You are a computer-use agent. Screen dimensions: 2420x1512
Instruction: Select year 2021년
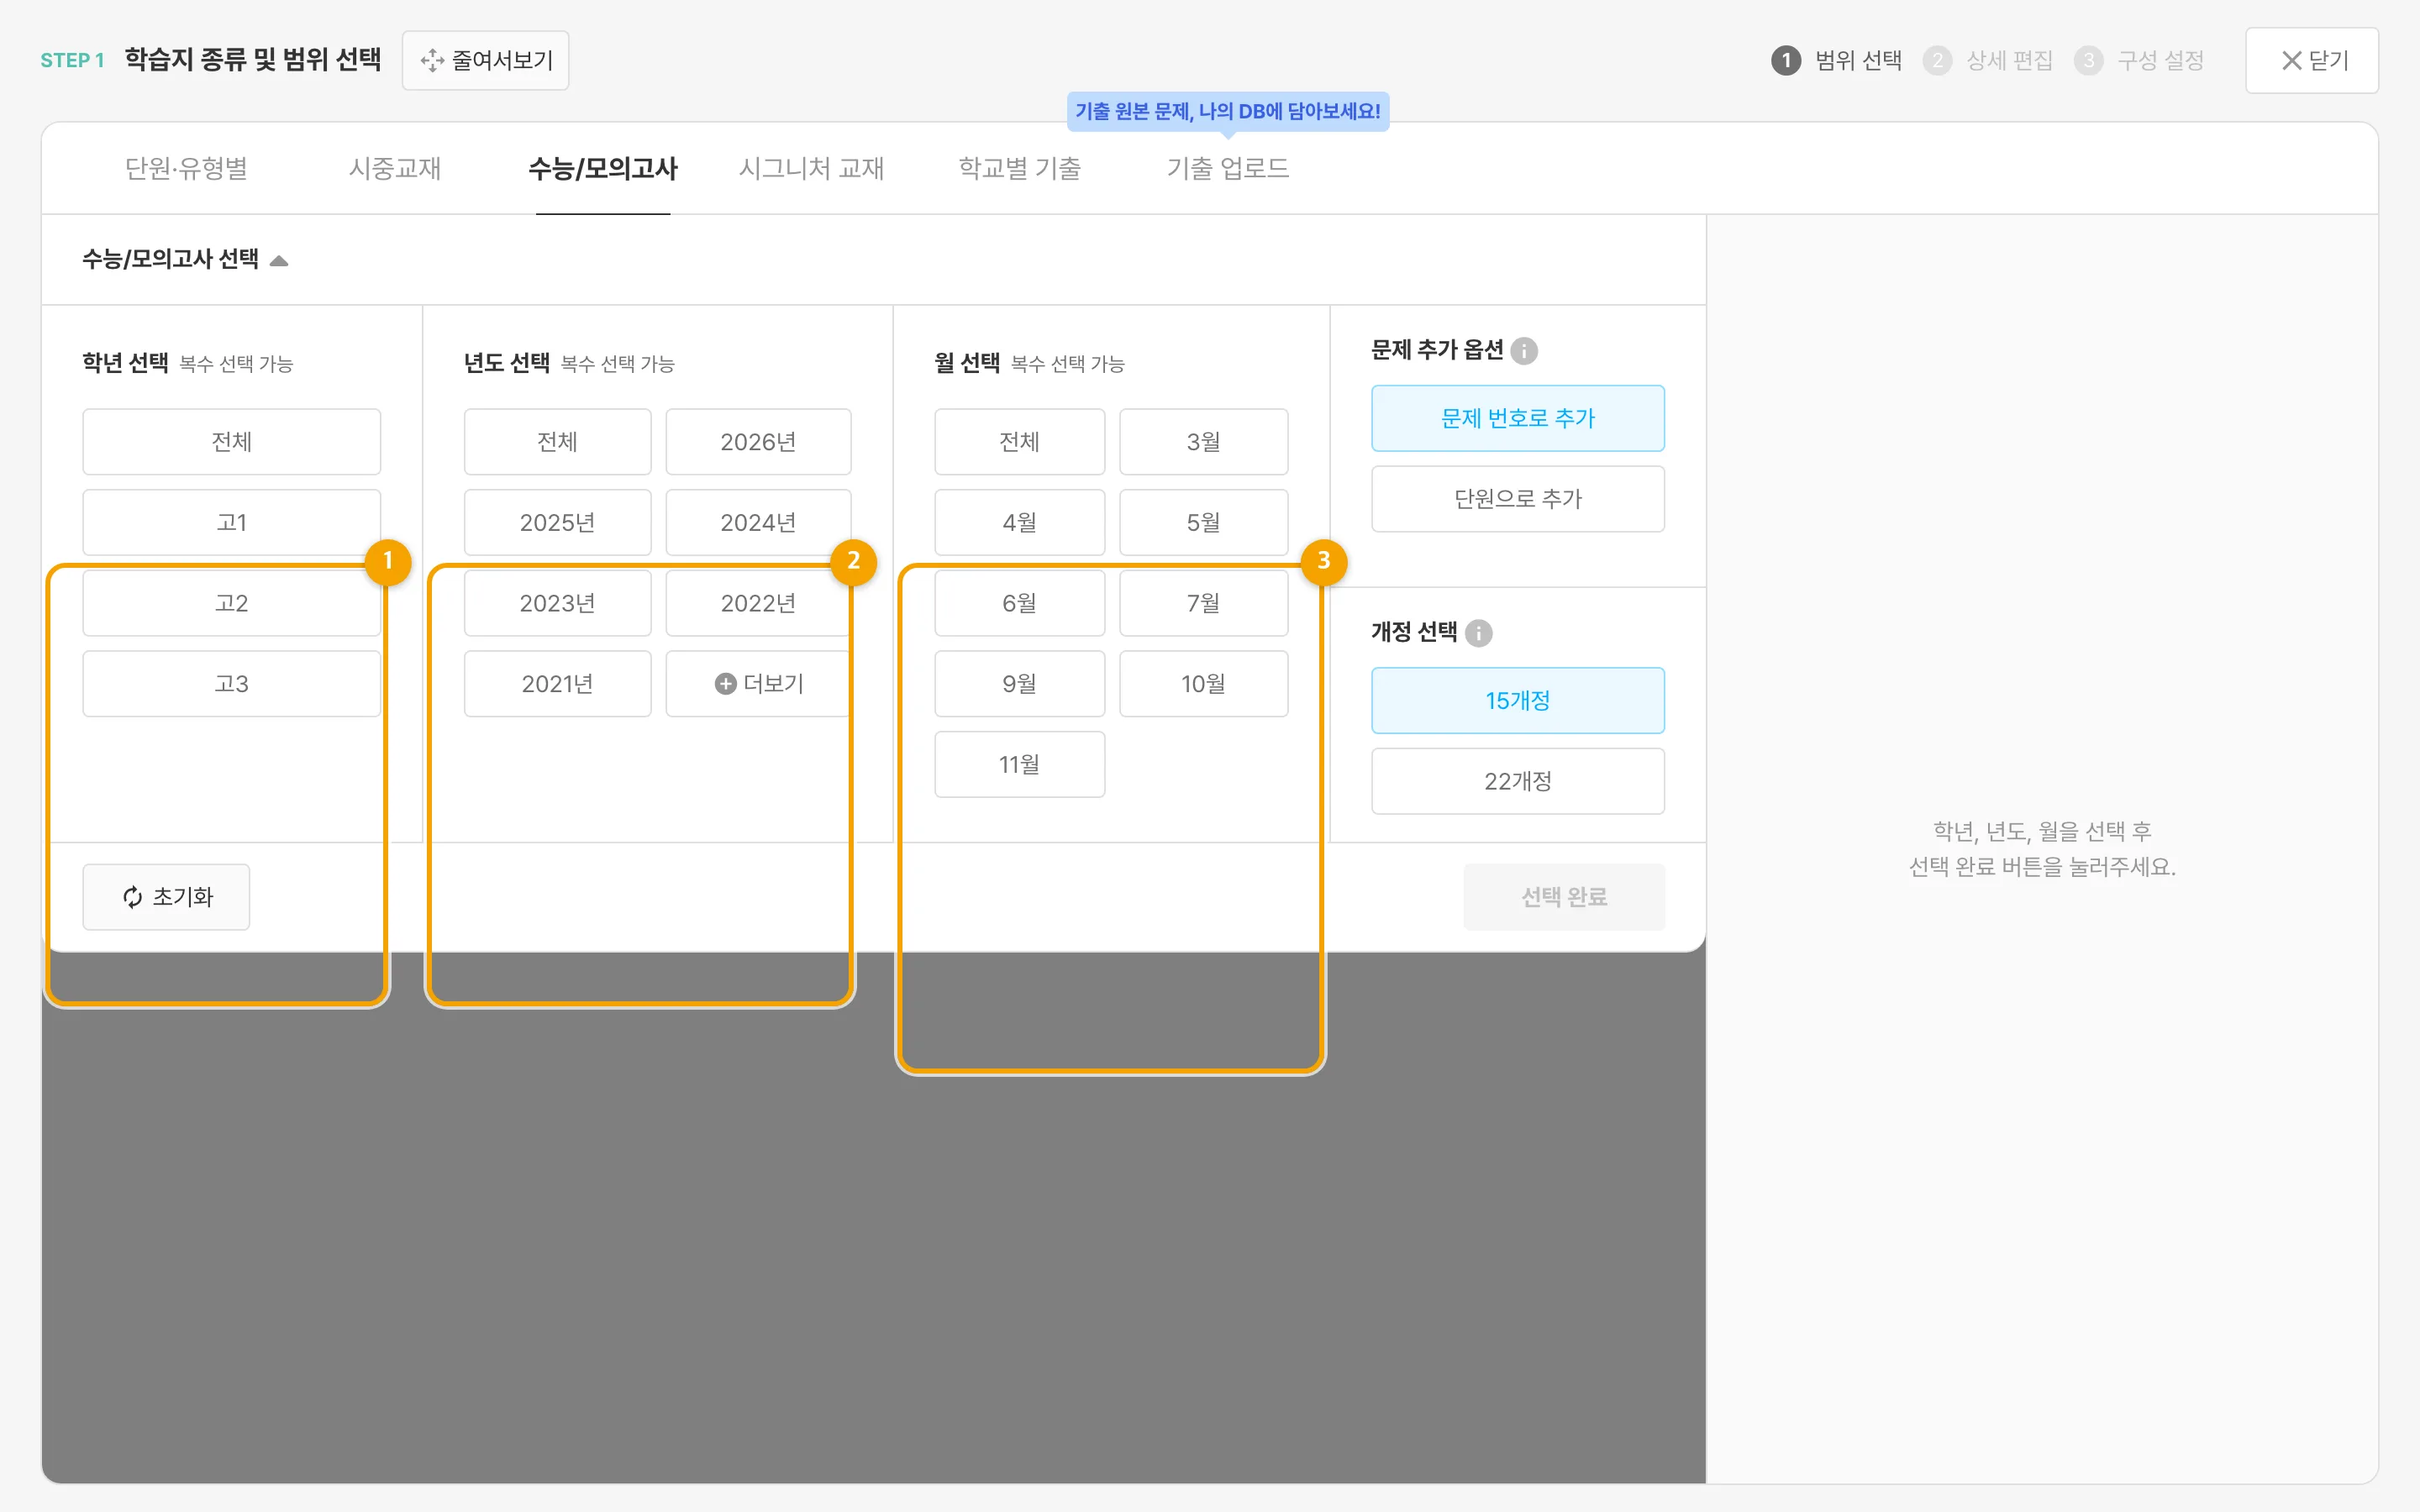click(558, 684)
